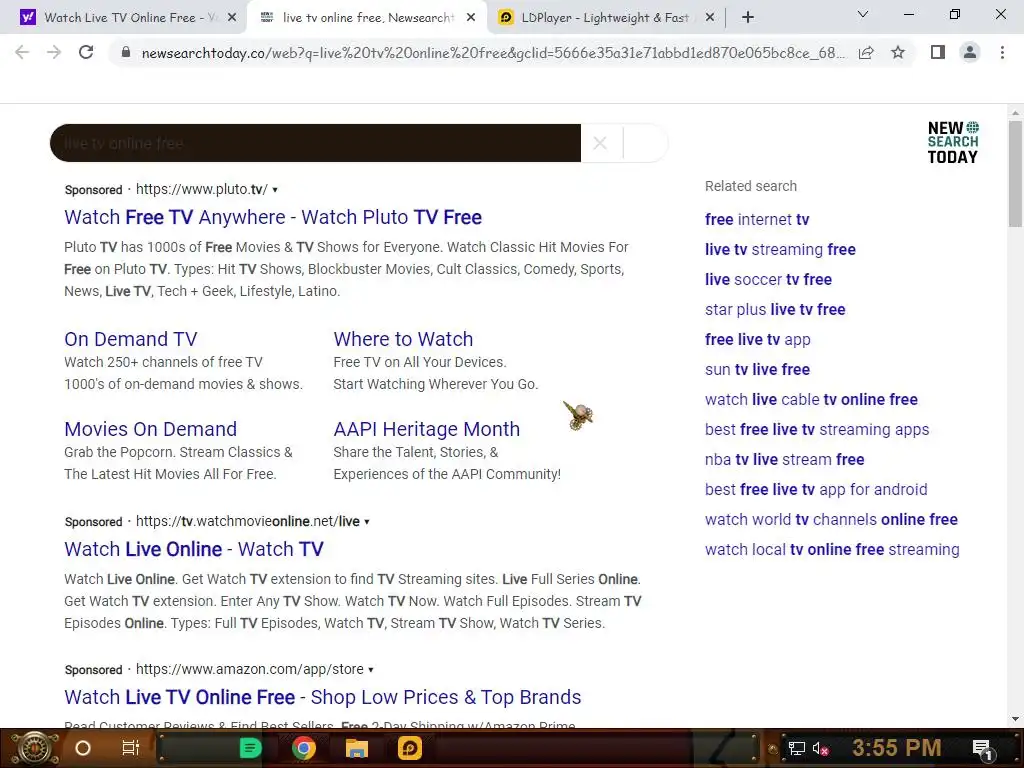1024x768 pixels.
Task: Expand pluto.tv ad URL dropdown arrow
Action: pyautogui.click(x=275, y=190)
